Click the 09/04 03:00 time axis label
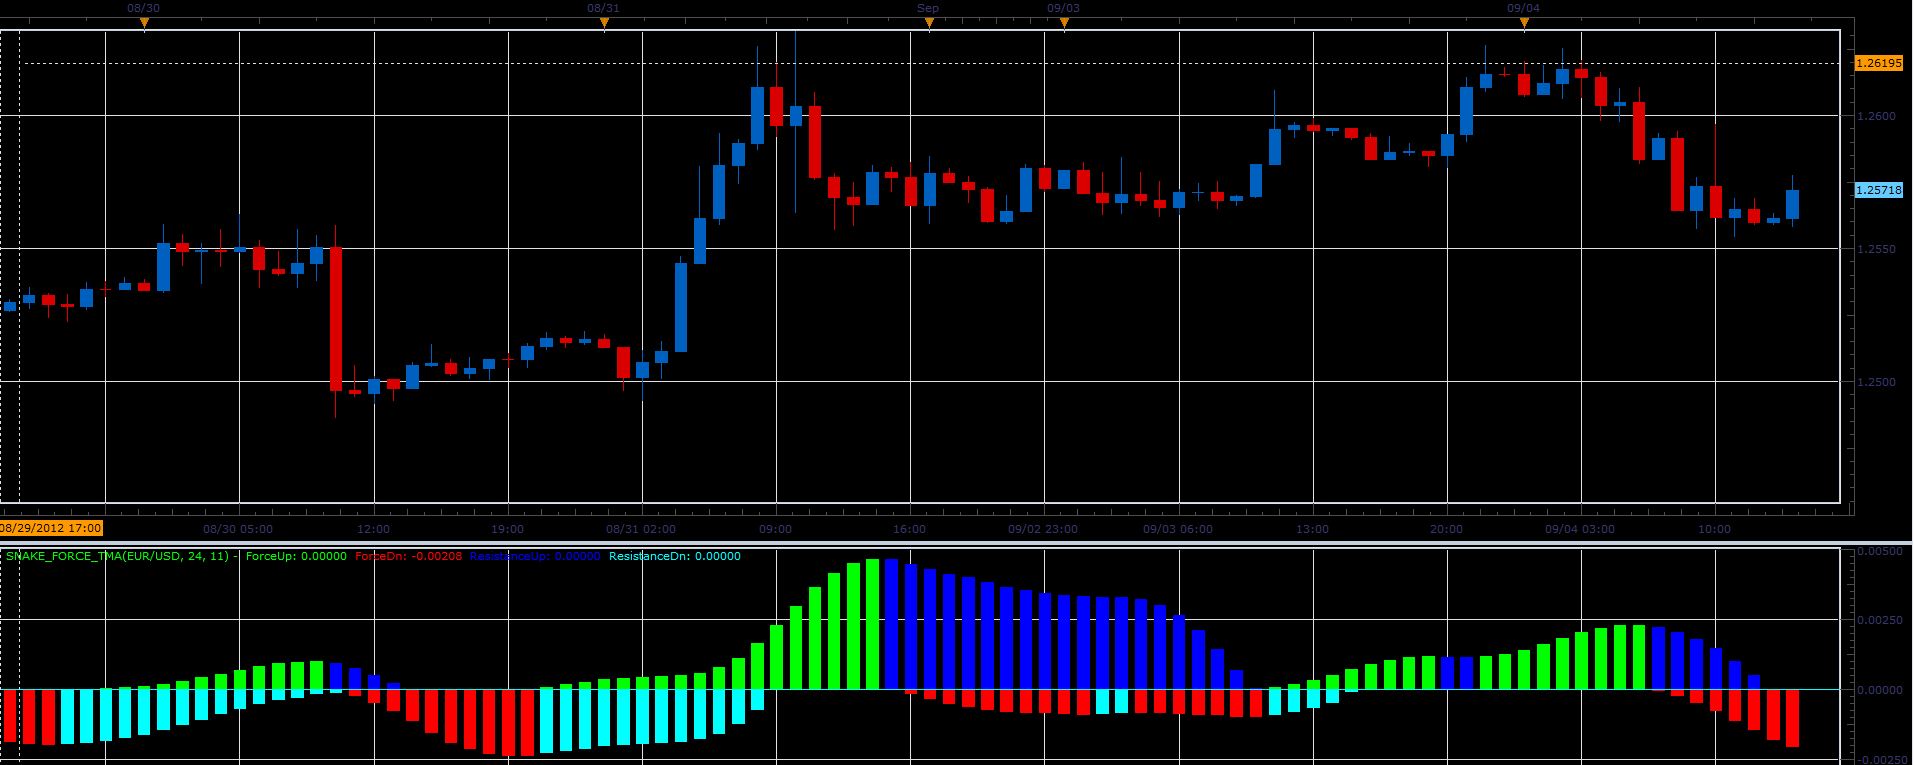 [1580, 529]
